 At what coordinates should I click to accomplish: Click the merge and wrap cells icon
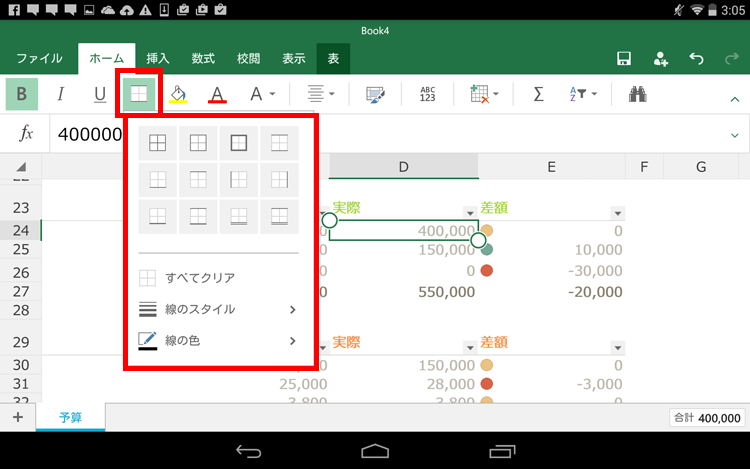(x=376, y=94)
